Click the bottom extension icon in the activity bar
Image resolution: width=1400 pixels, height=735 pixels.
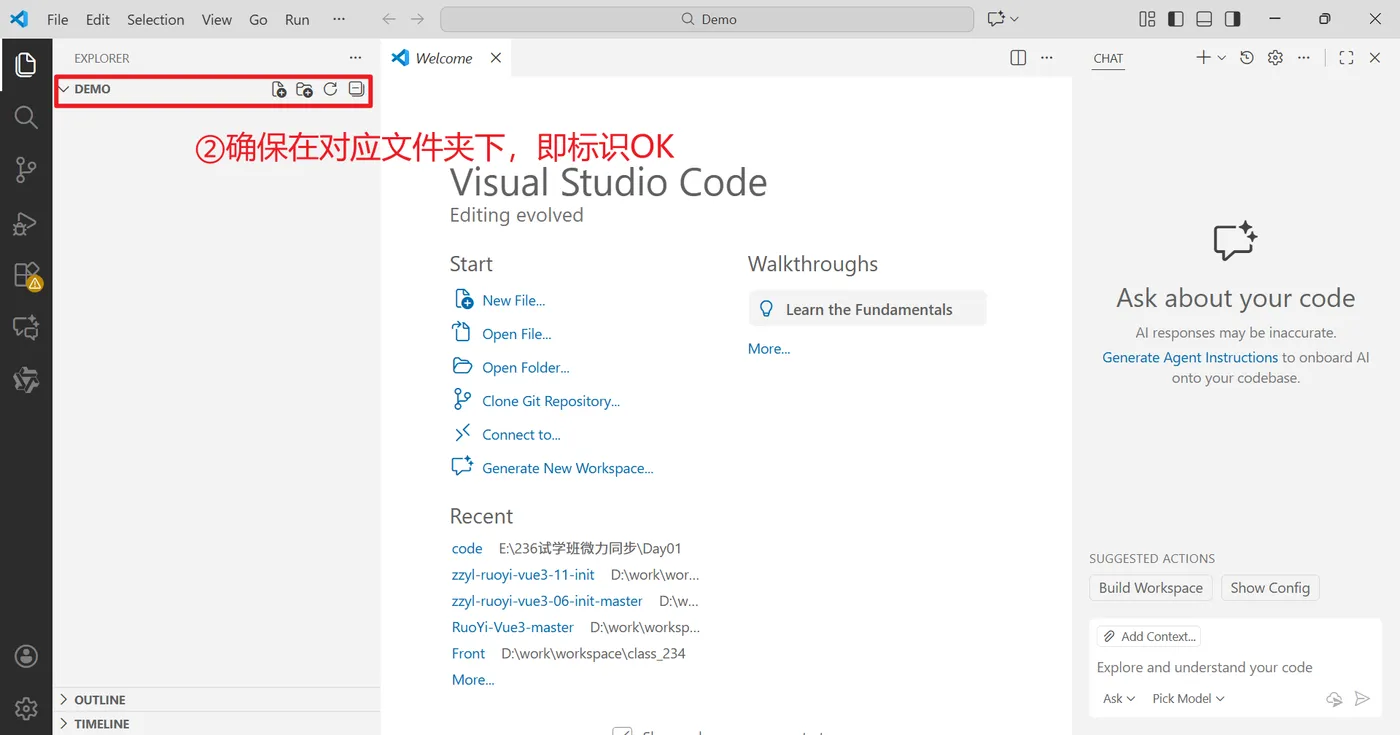pos(26,379)
